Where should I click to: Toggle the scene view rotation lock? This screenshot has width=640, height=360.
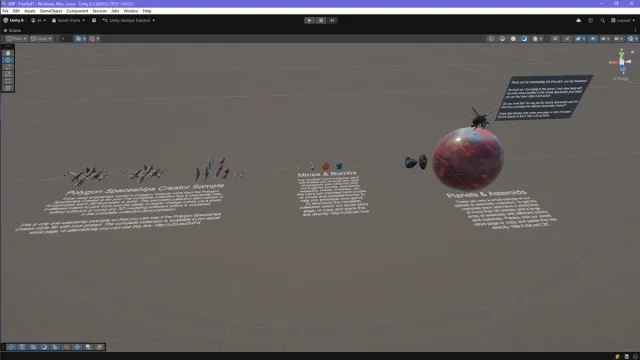click(632, 52)
